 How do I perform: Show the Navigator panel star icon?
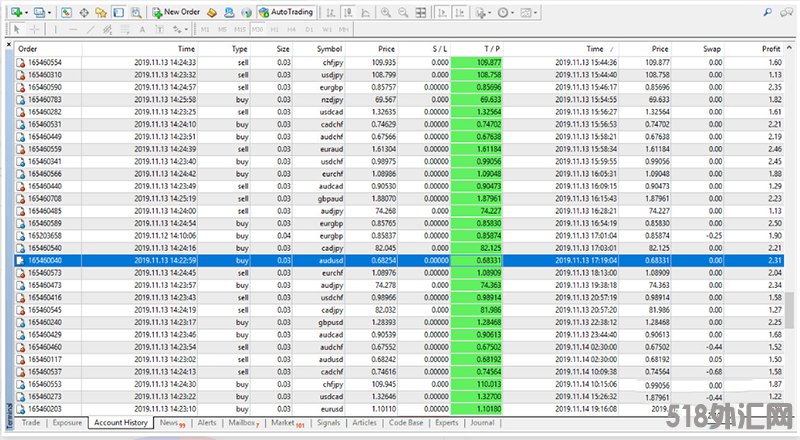coord(100,13)
